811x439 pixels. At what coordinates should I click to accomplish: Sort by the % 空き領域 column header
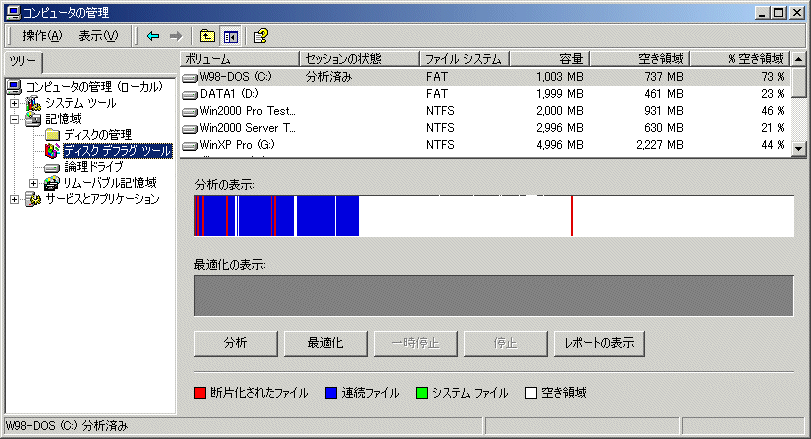click(x=740, y=59)
